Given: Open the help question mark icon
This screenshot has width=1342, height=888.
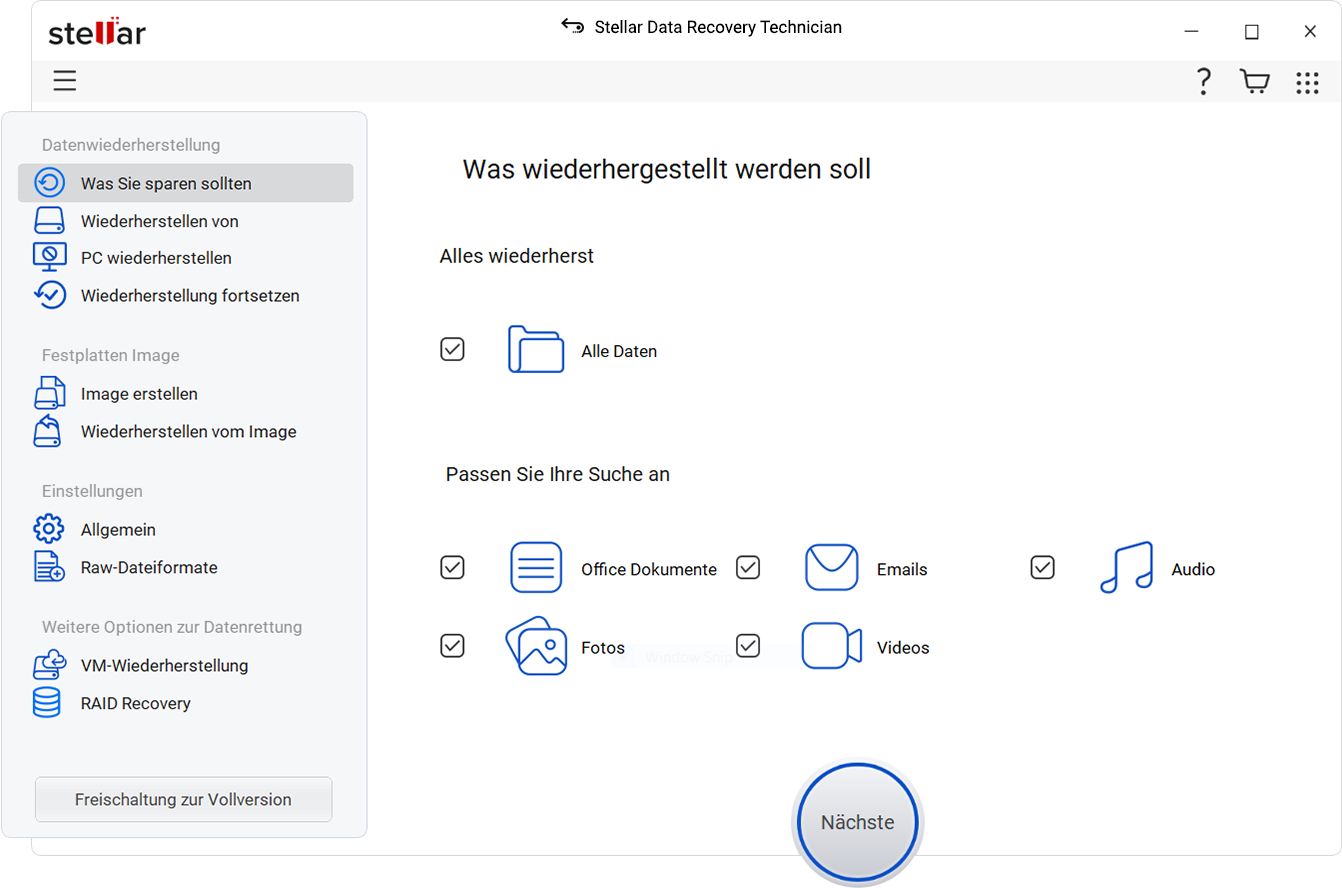Looking at the screenshot, I should pos(1204,82).
